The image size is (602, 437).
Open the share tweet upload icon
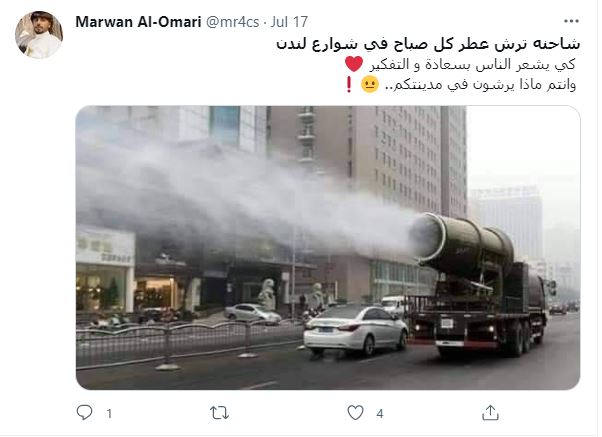[490, 413]
